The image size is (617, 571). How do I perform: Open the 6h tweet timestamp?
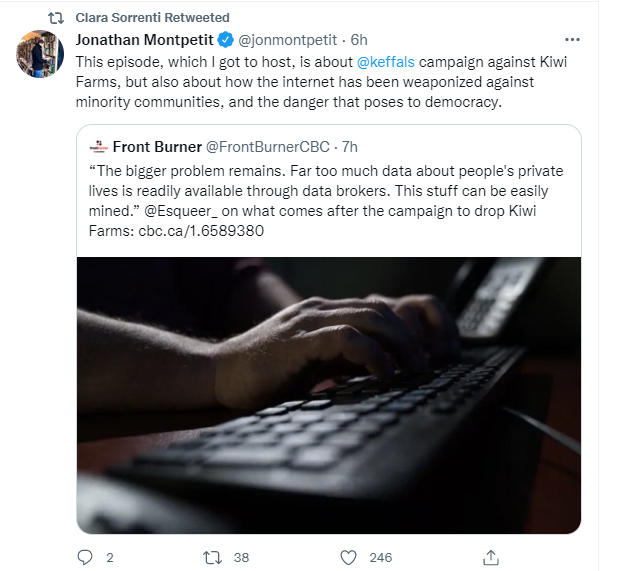click(x=359, y=40)
